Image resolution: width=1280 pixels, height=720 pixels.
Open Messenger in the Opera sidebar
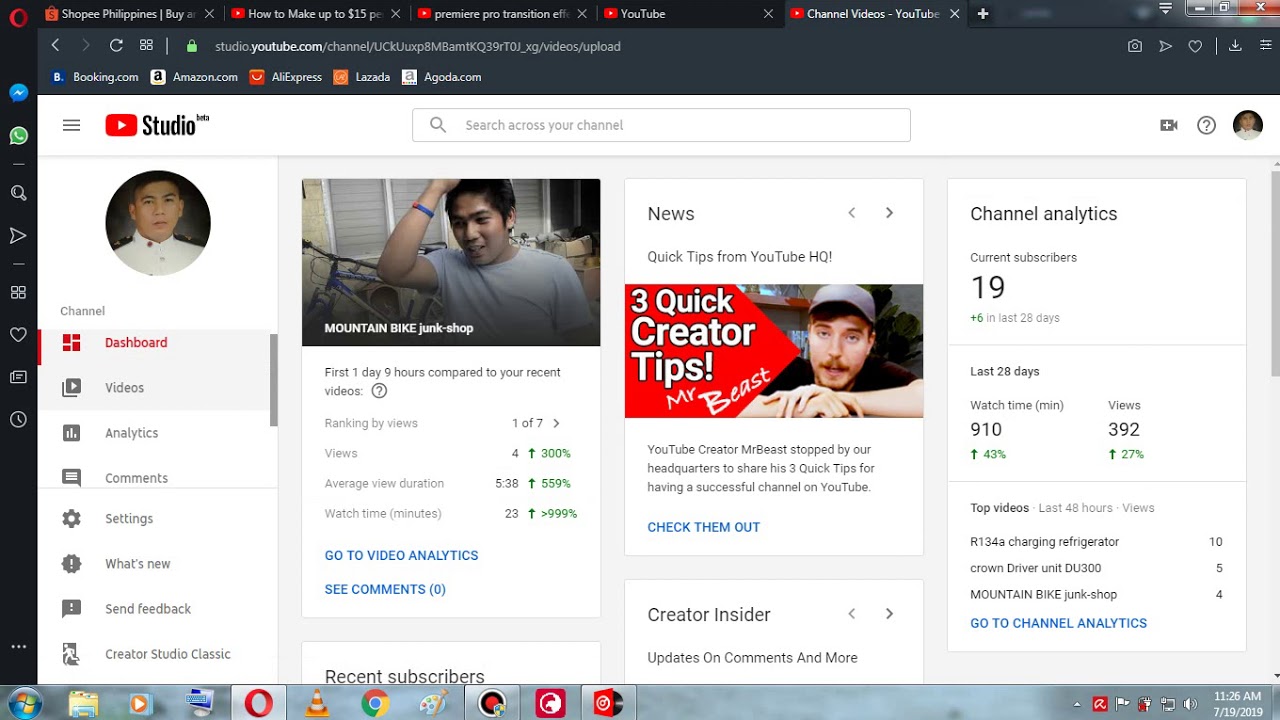click(18, 93)
